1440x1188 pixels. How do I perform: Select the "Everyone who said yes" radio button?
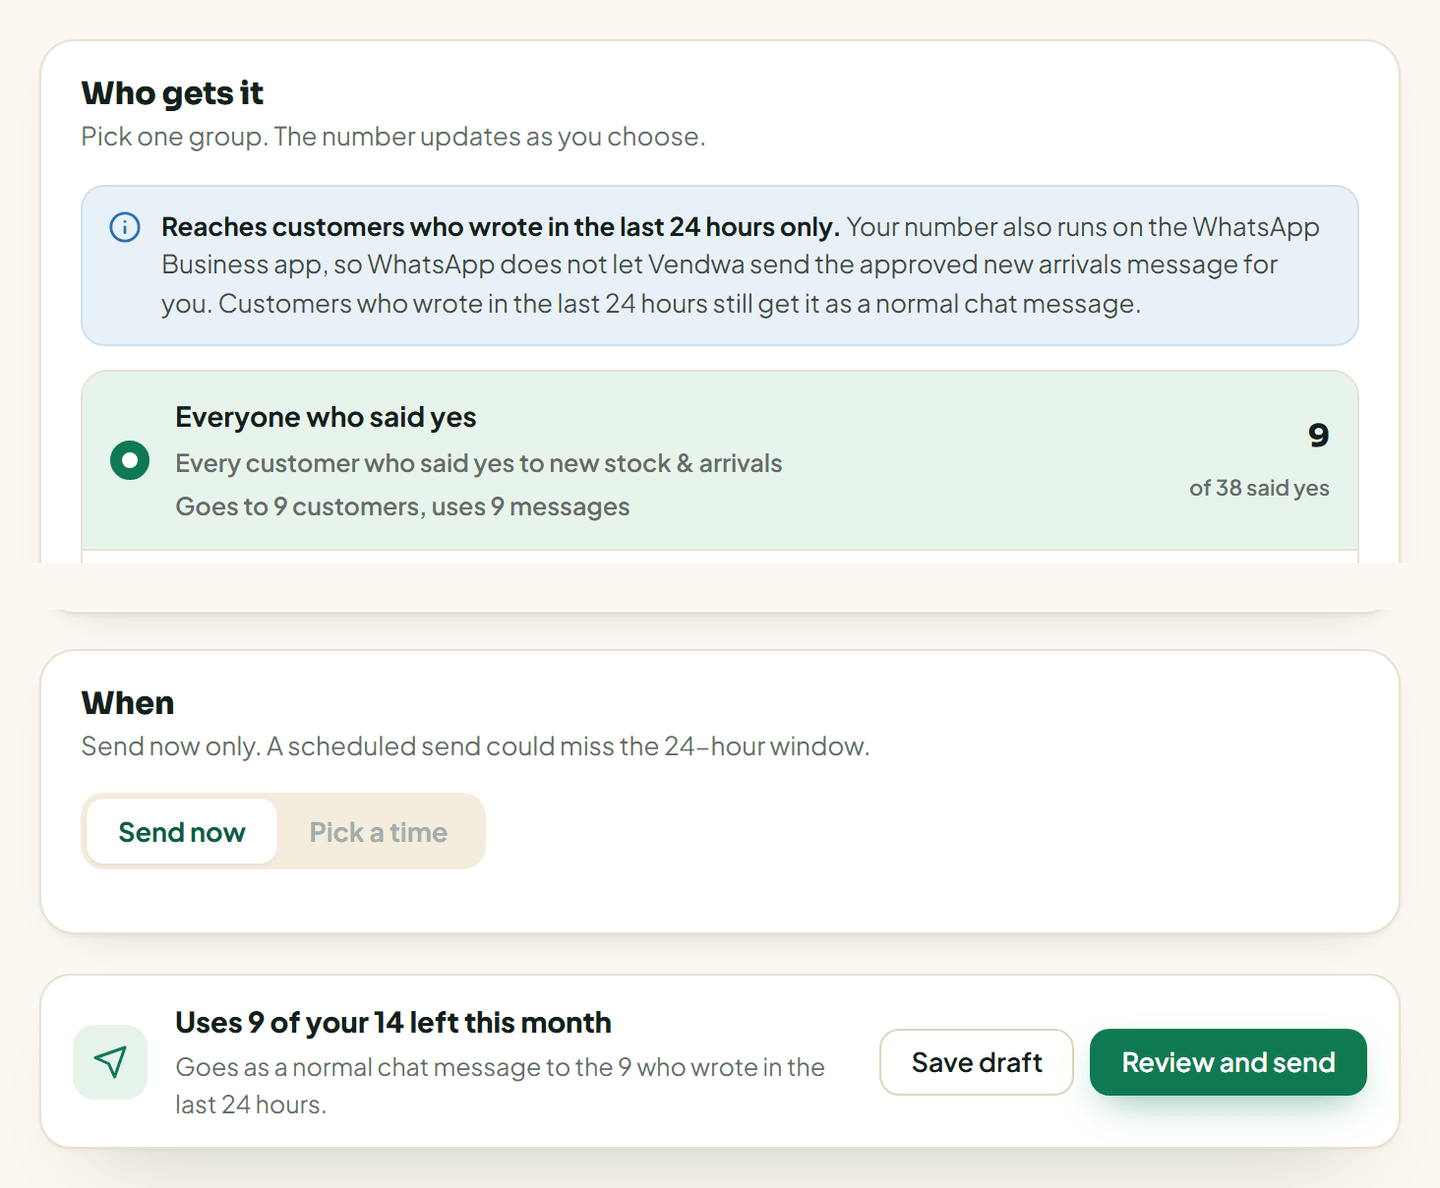[130, 460]
